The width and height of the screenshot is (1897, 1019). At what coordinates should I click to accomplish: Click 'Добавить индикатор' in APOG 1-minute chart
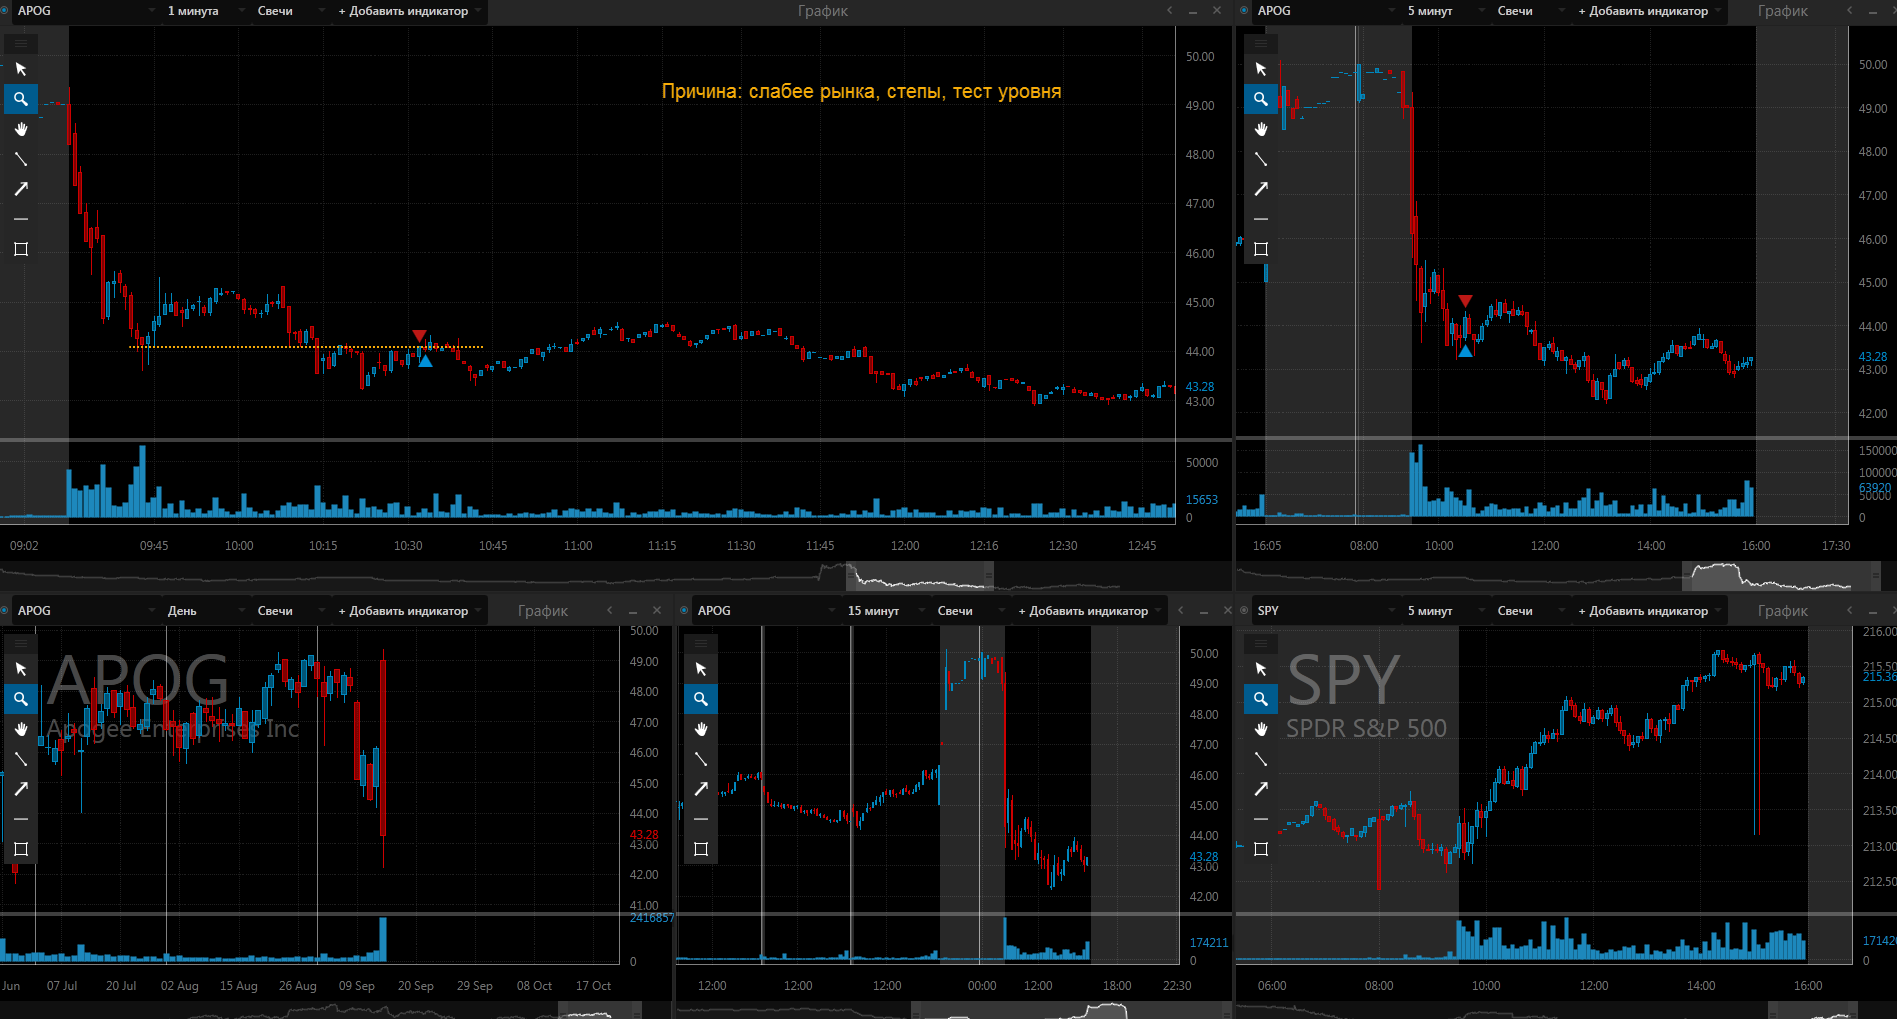pos(409,11)
